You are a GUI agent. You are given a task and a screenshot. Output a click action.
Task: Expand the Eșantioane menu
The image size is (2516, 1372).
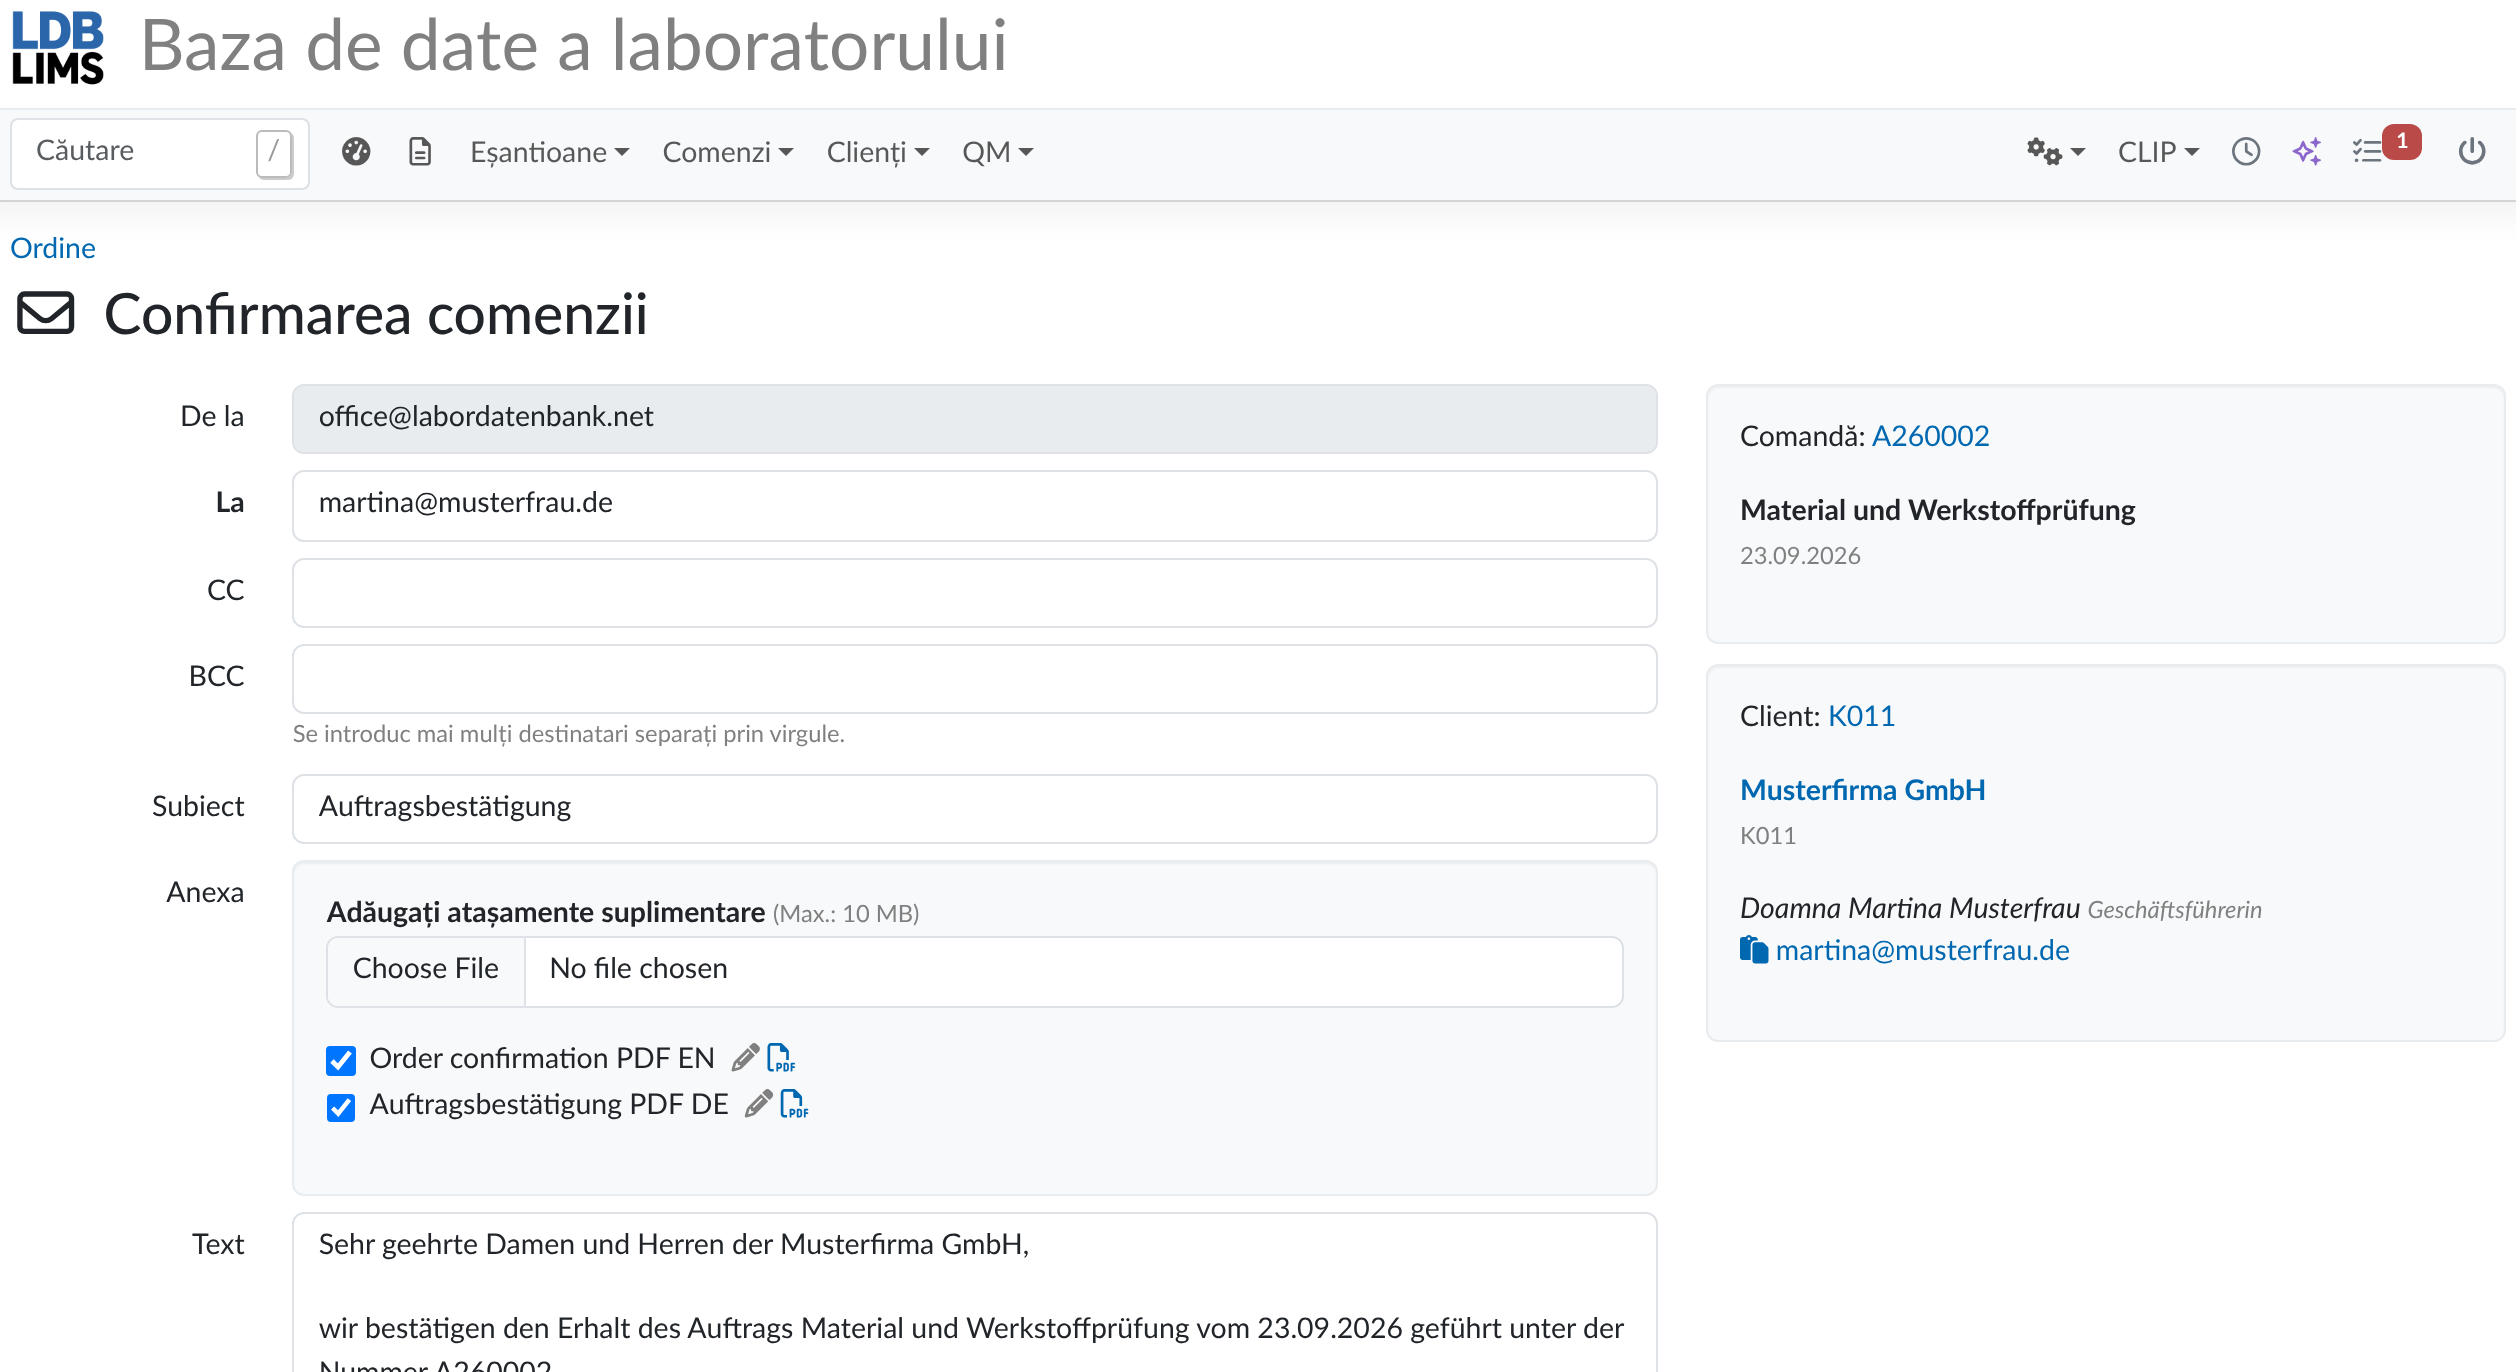click(549, 152)
